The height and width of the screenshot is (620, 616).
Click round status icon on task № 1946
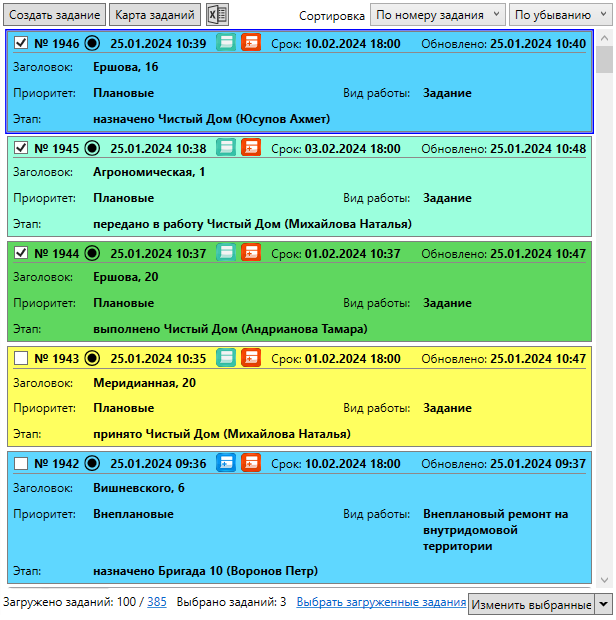[93, 43]
